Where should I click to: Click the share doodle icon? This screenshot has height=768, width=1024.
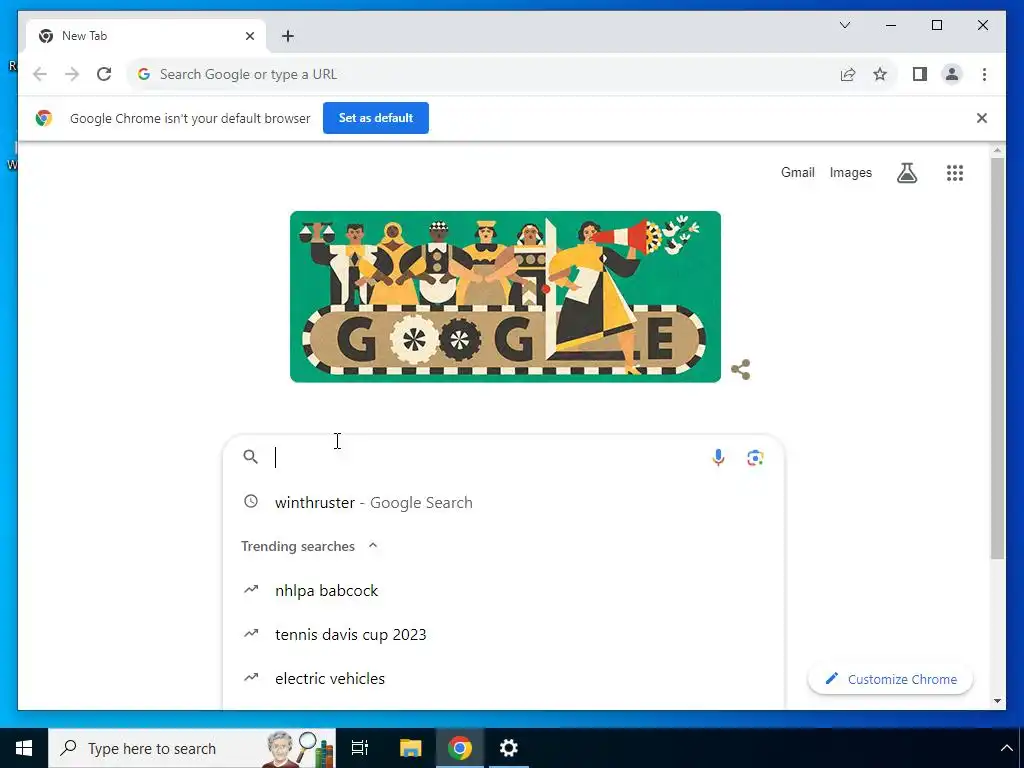click(x=741, y=370)
